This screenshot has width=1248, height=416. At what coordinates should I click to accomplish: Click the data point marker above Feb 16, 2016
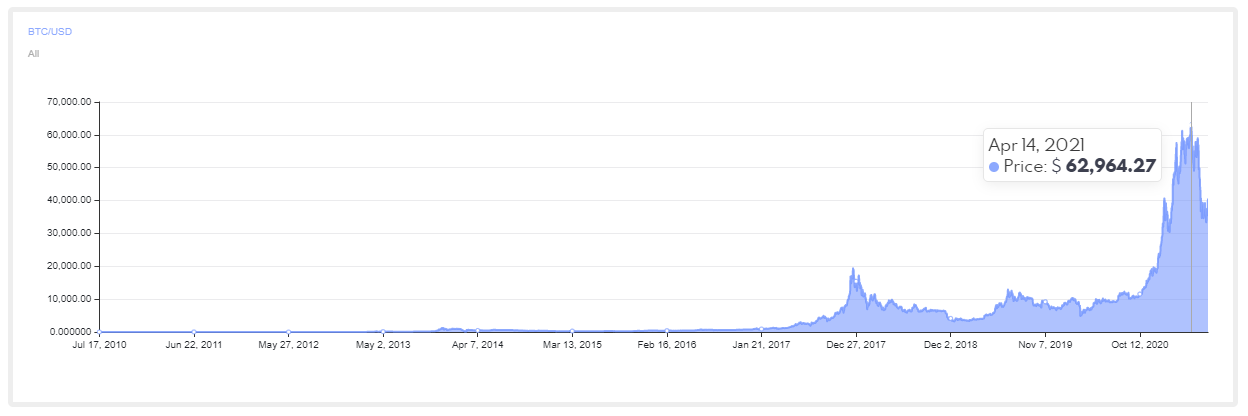667,331
